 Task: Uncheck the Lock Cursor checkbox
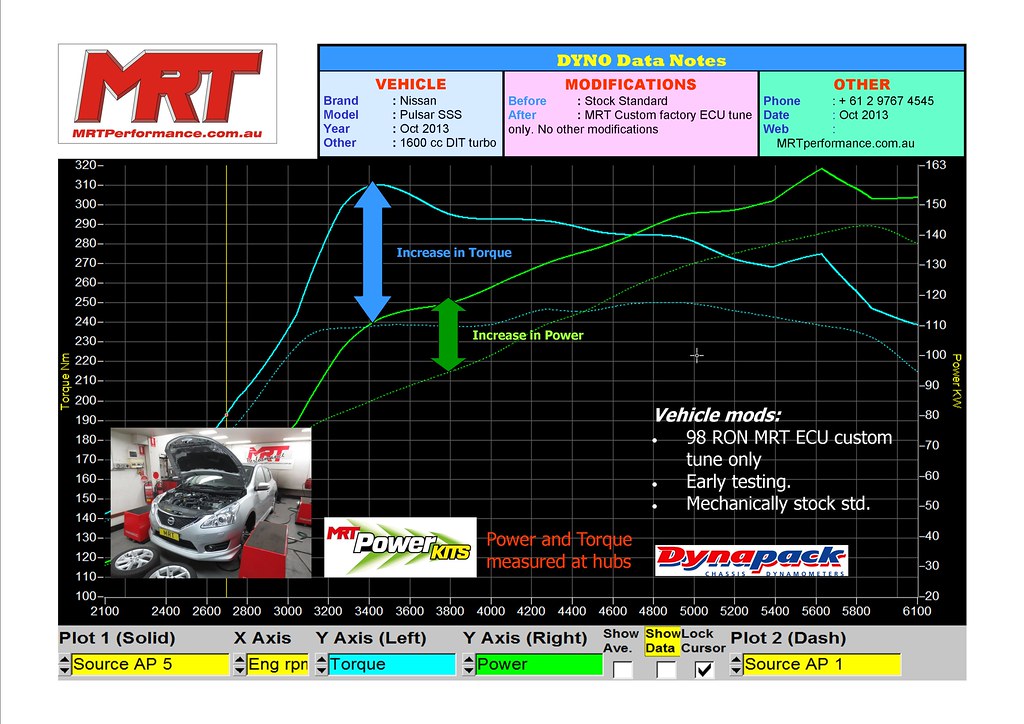[704, 670]
